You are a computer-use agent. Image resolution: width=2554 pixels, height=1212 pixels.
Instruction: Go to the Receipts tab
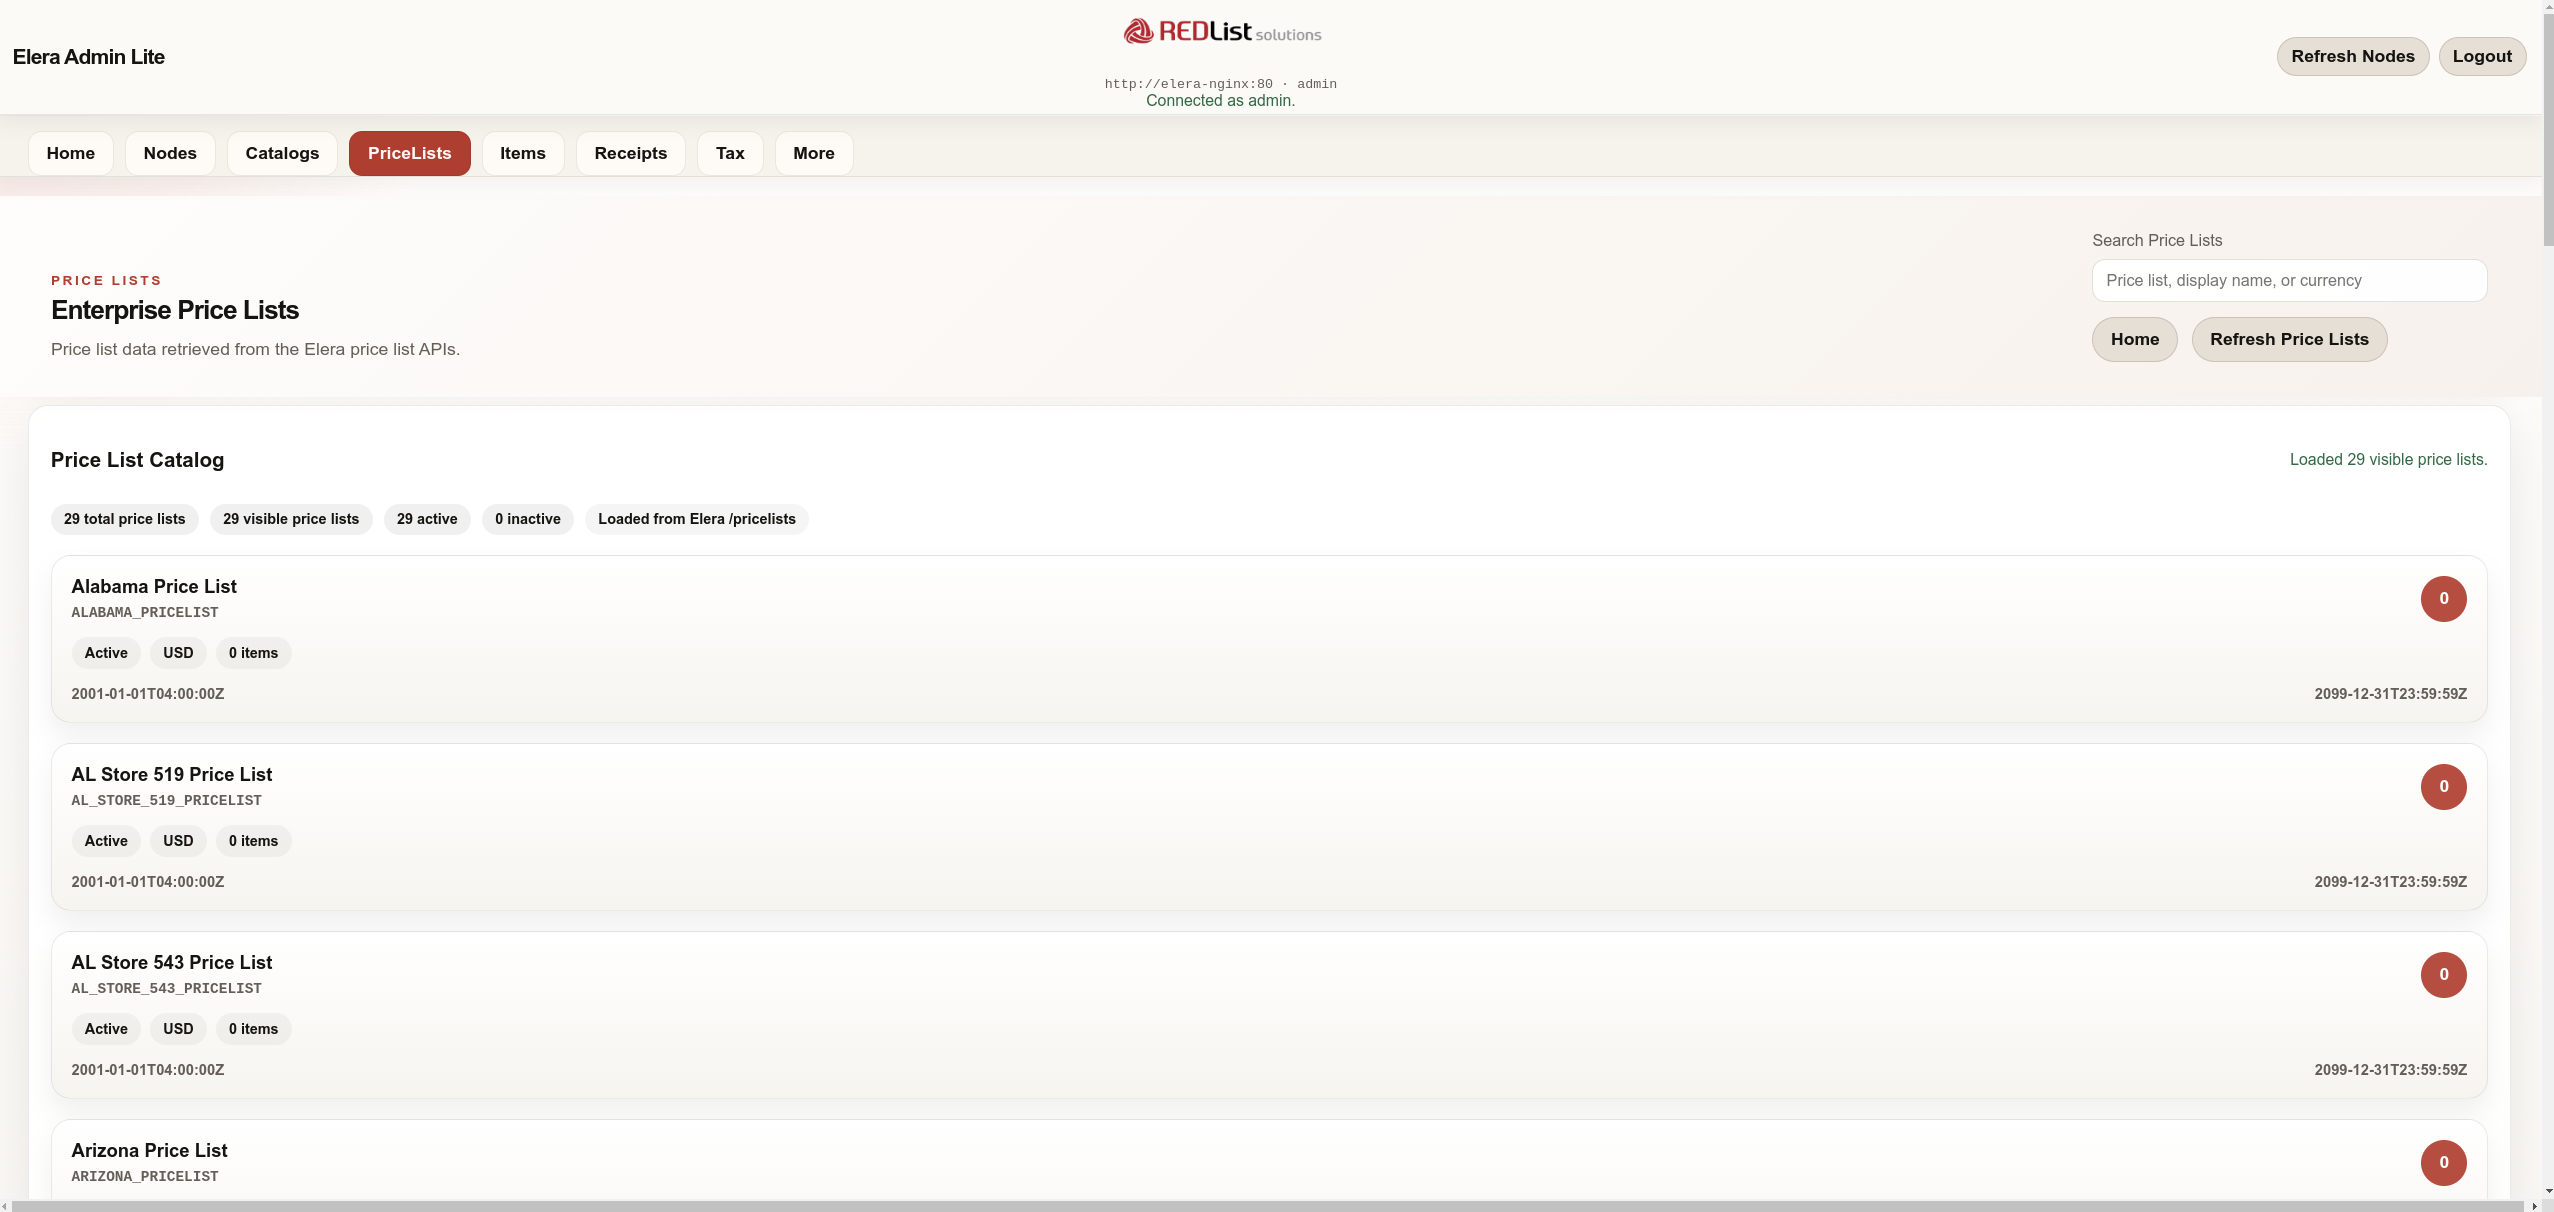point(630,153)
